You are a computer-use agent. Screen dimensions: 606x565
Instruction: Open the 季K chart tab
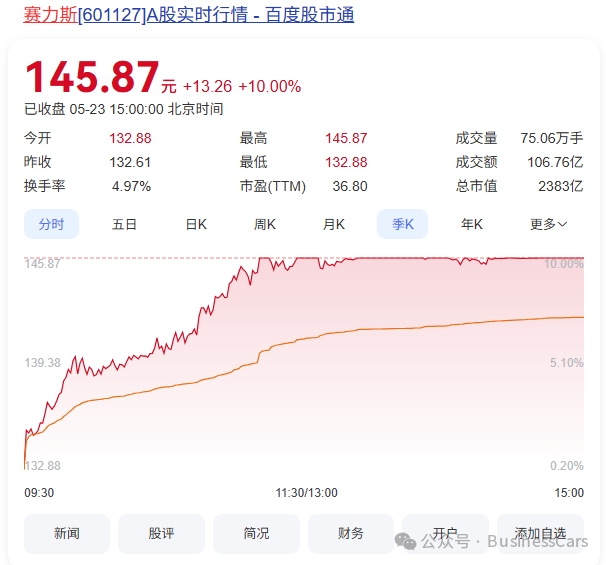coord(402,224)
